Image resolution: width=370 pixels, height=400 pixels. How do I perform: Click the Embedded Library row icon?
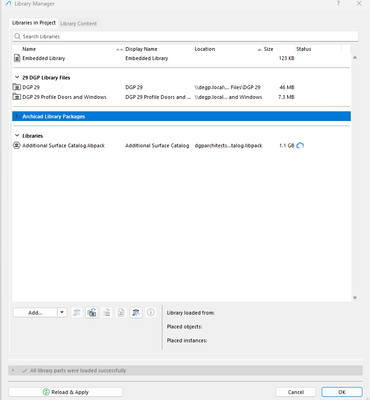(x=17, y=58)
